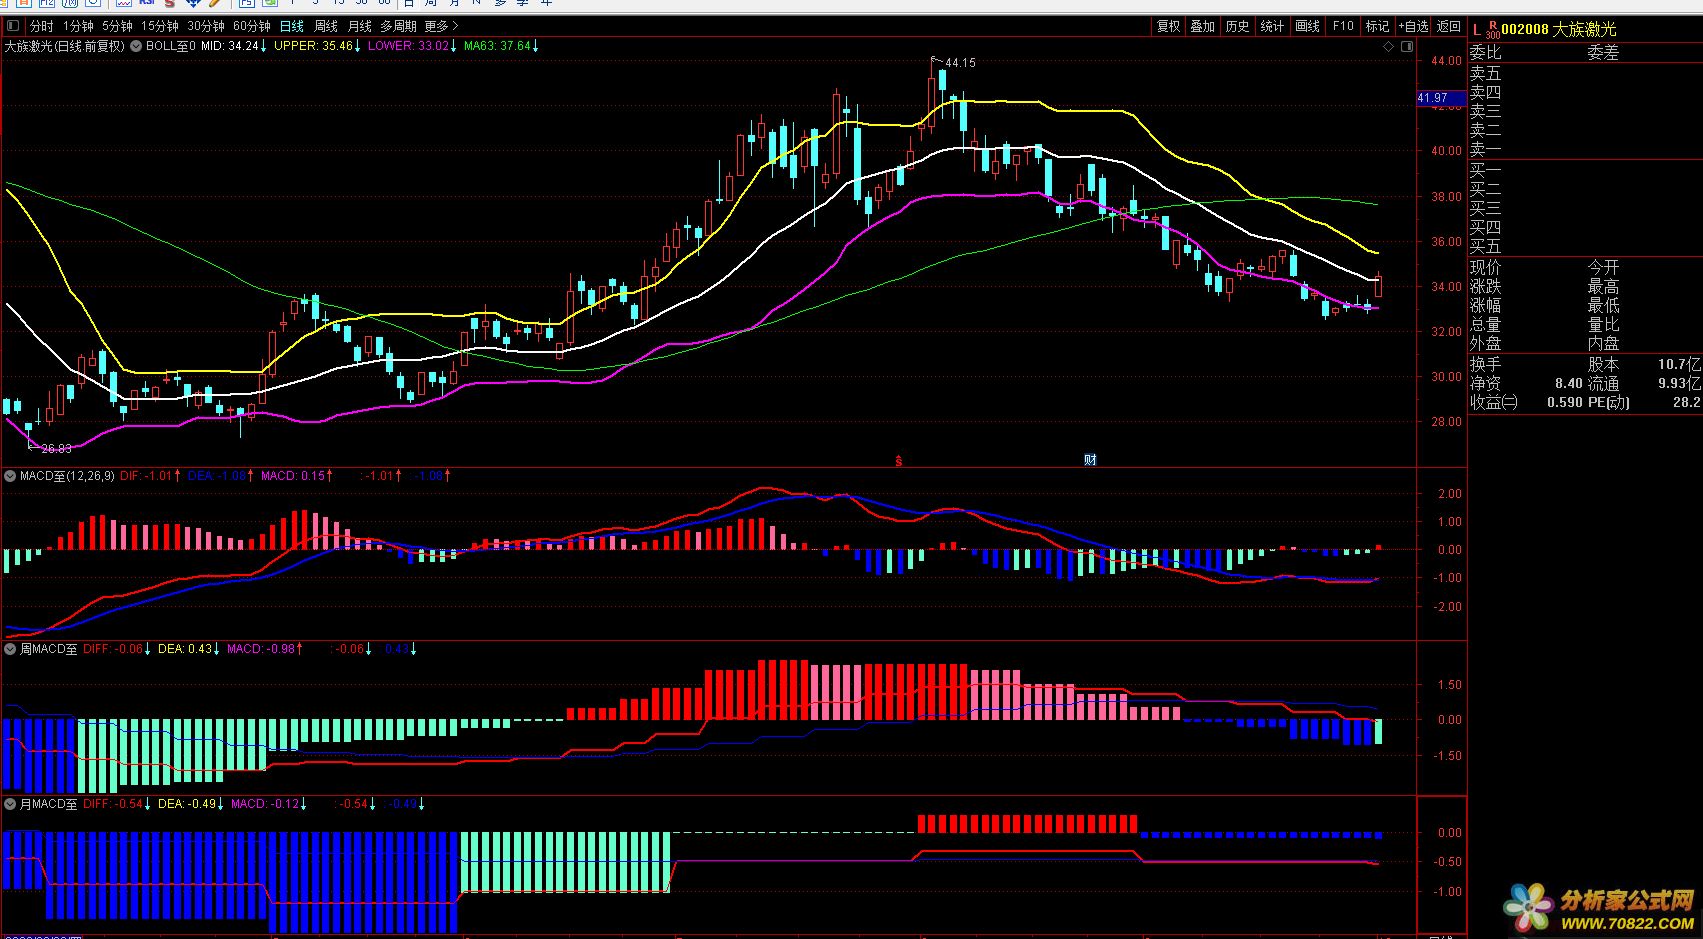The height and width of the screenshot is (939, 1703).
Task: Open 历史 history button
Action: (x=1238, y=26)
